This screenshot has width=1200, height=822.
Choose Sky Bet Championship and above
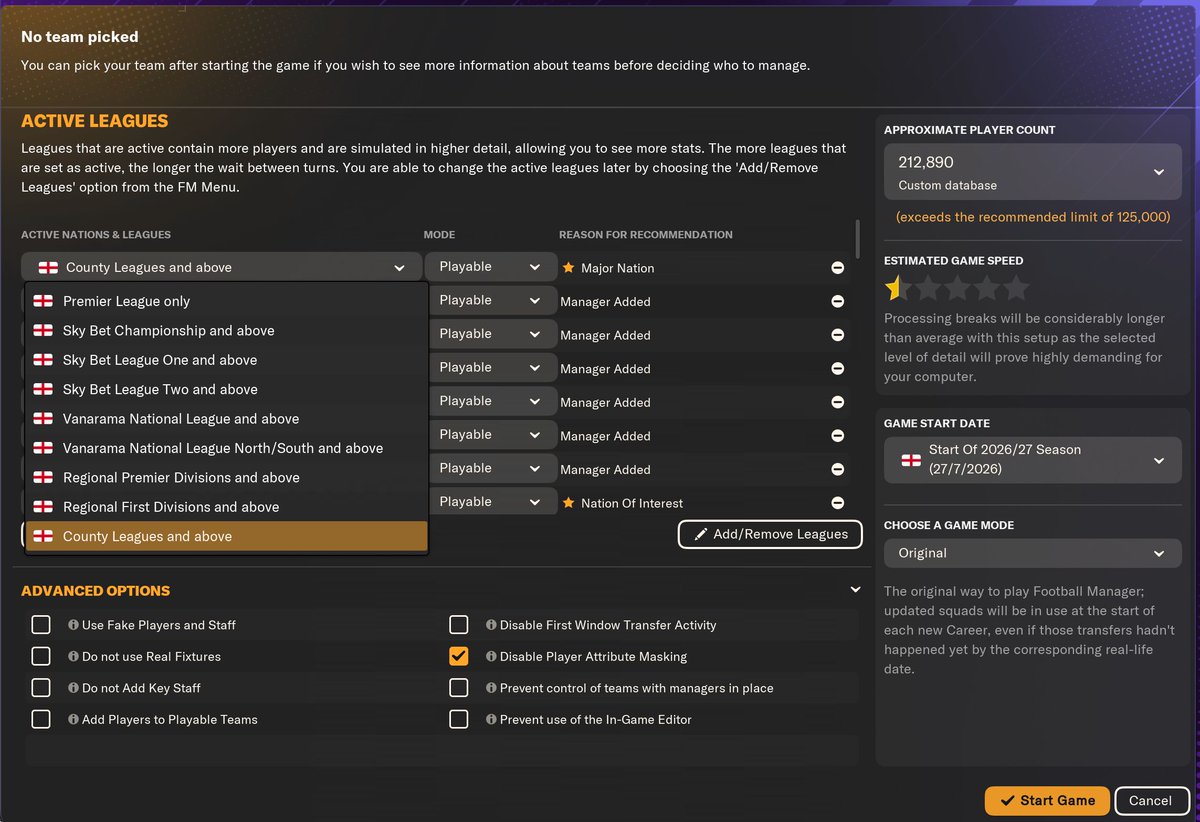[x=227, y=331]
